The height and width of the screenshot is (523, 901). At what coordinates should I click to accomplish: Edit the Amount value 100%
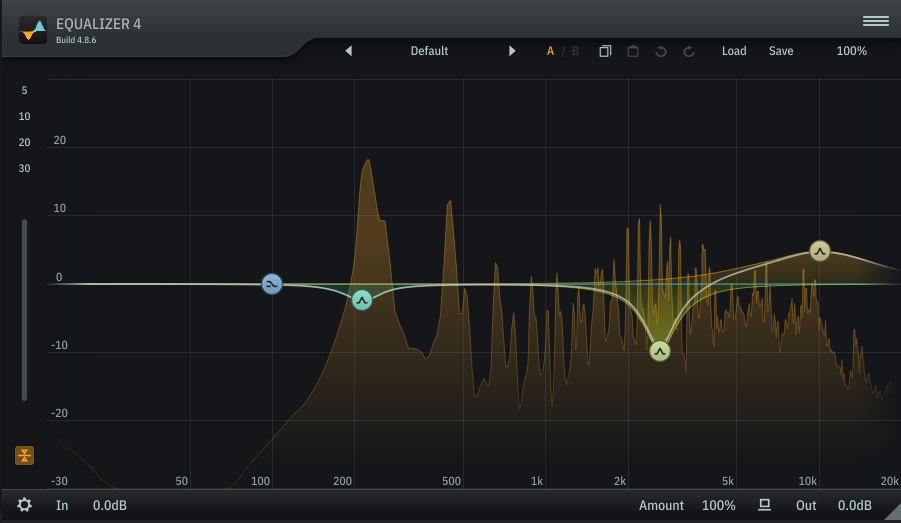(x=718, y=506)
